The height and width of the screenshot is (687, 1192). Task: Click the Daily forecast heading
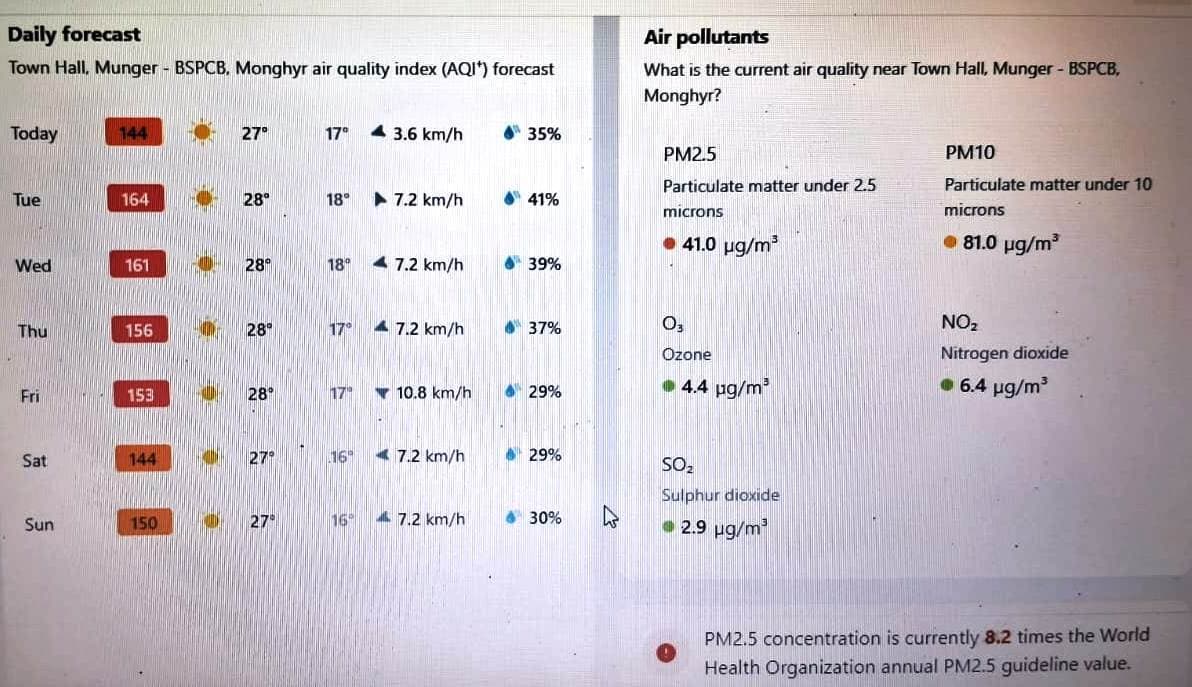click(74, 35)
